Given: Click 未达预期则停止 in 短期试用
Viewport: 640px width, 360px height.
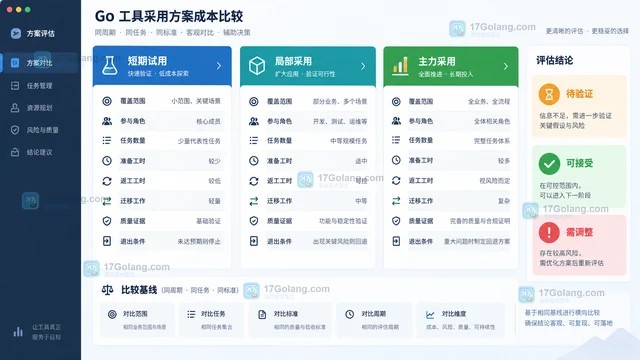Looking at the screenshot, I should point(199,241).
